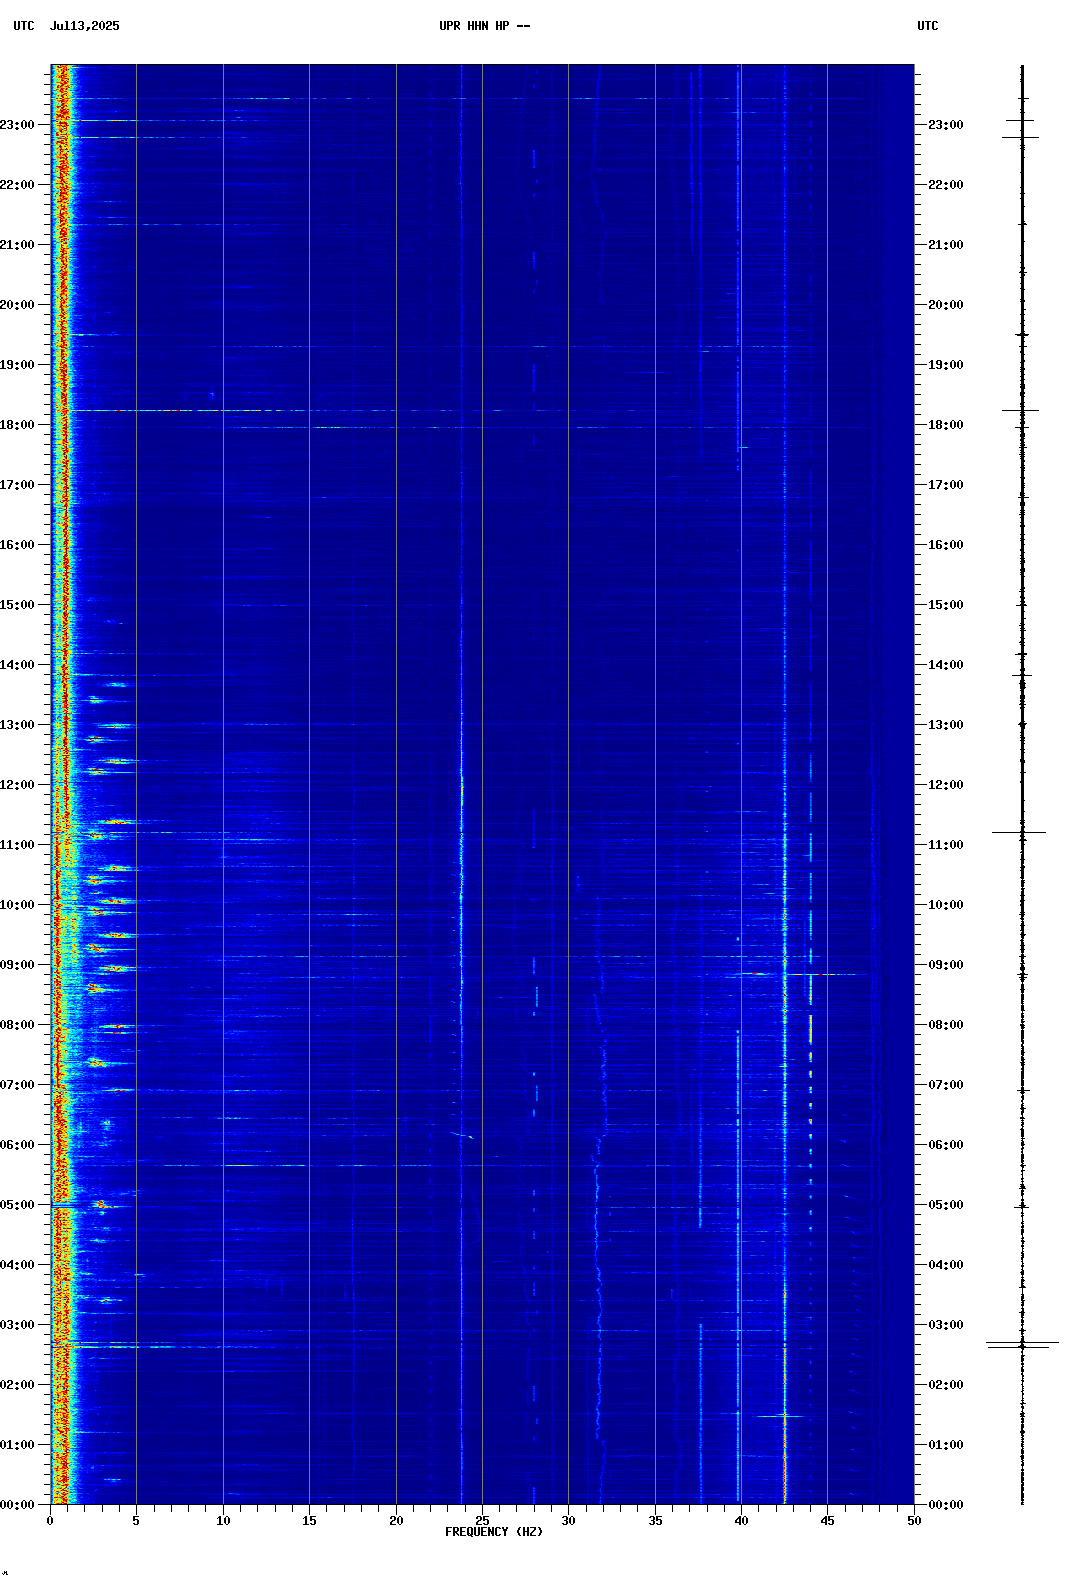This screenshot has height=1584, width=1066.
Task: Select 22:00 on the right time axis
Action: click(x=946, y=185)
